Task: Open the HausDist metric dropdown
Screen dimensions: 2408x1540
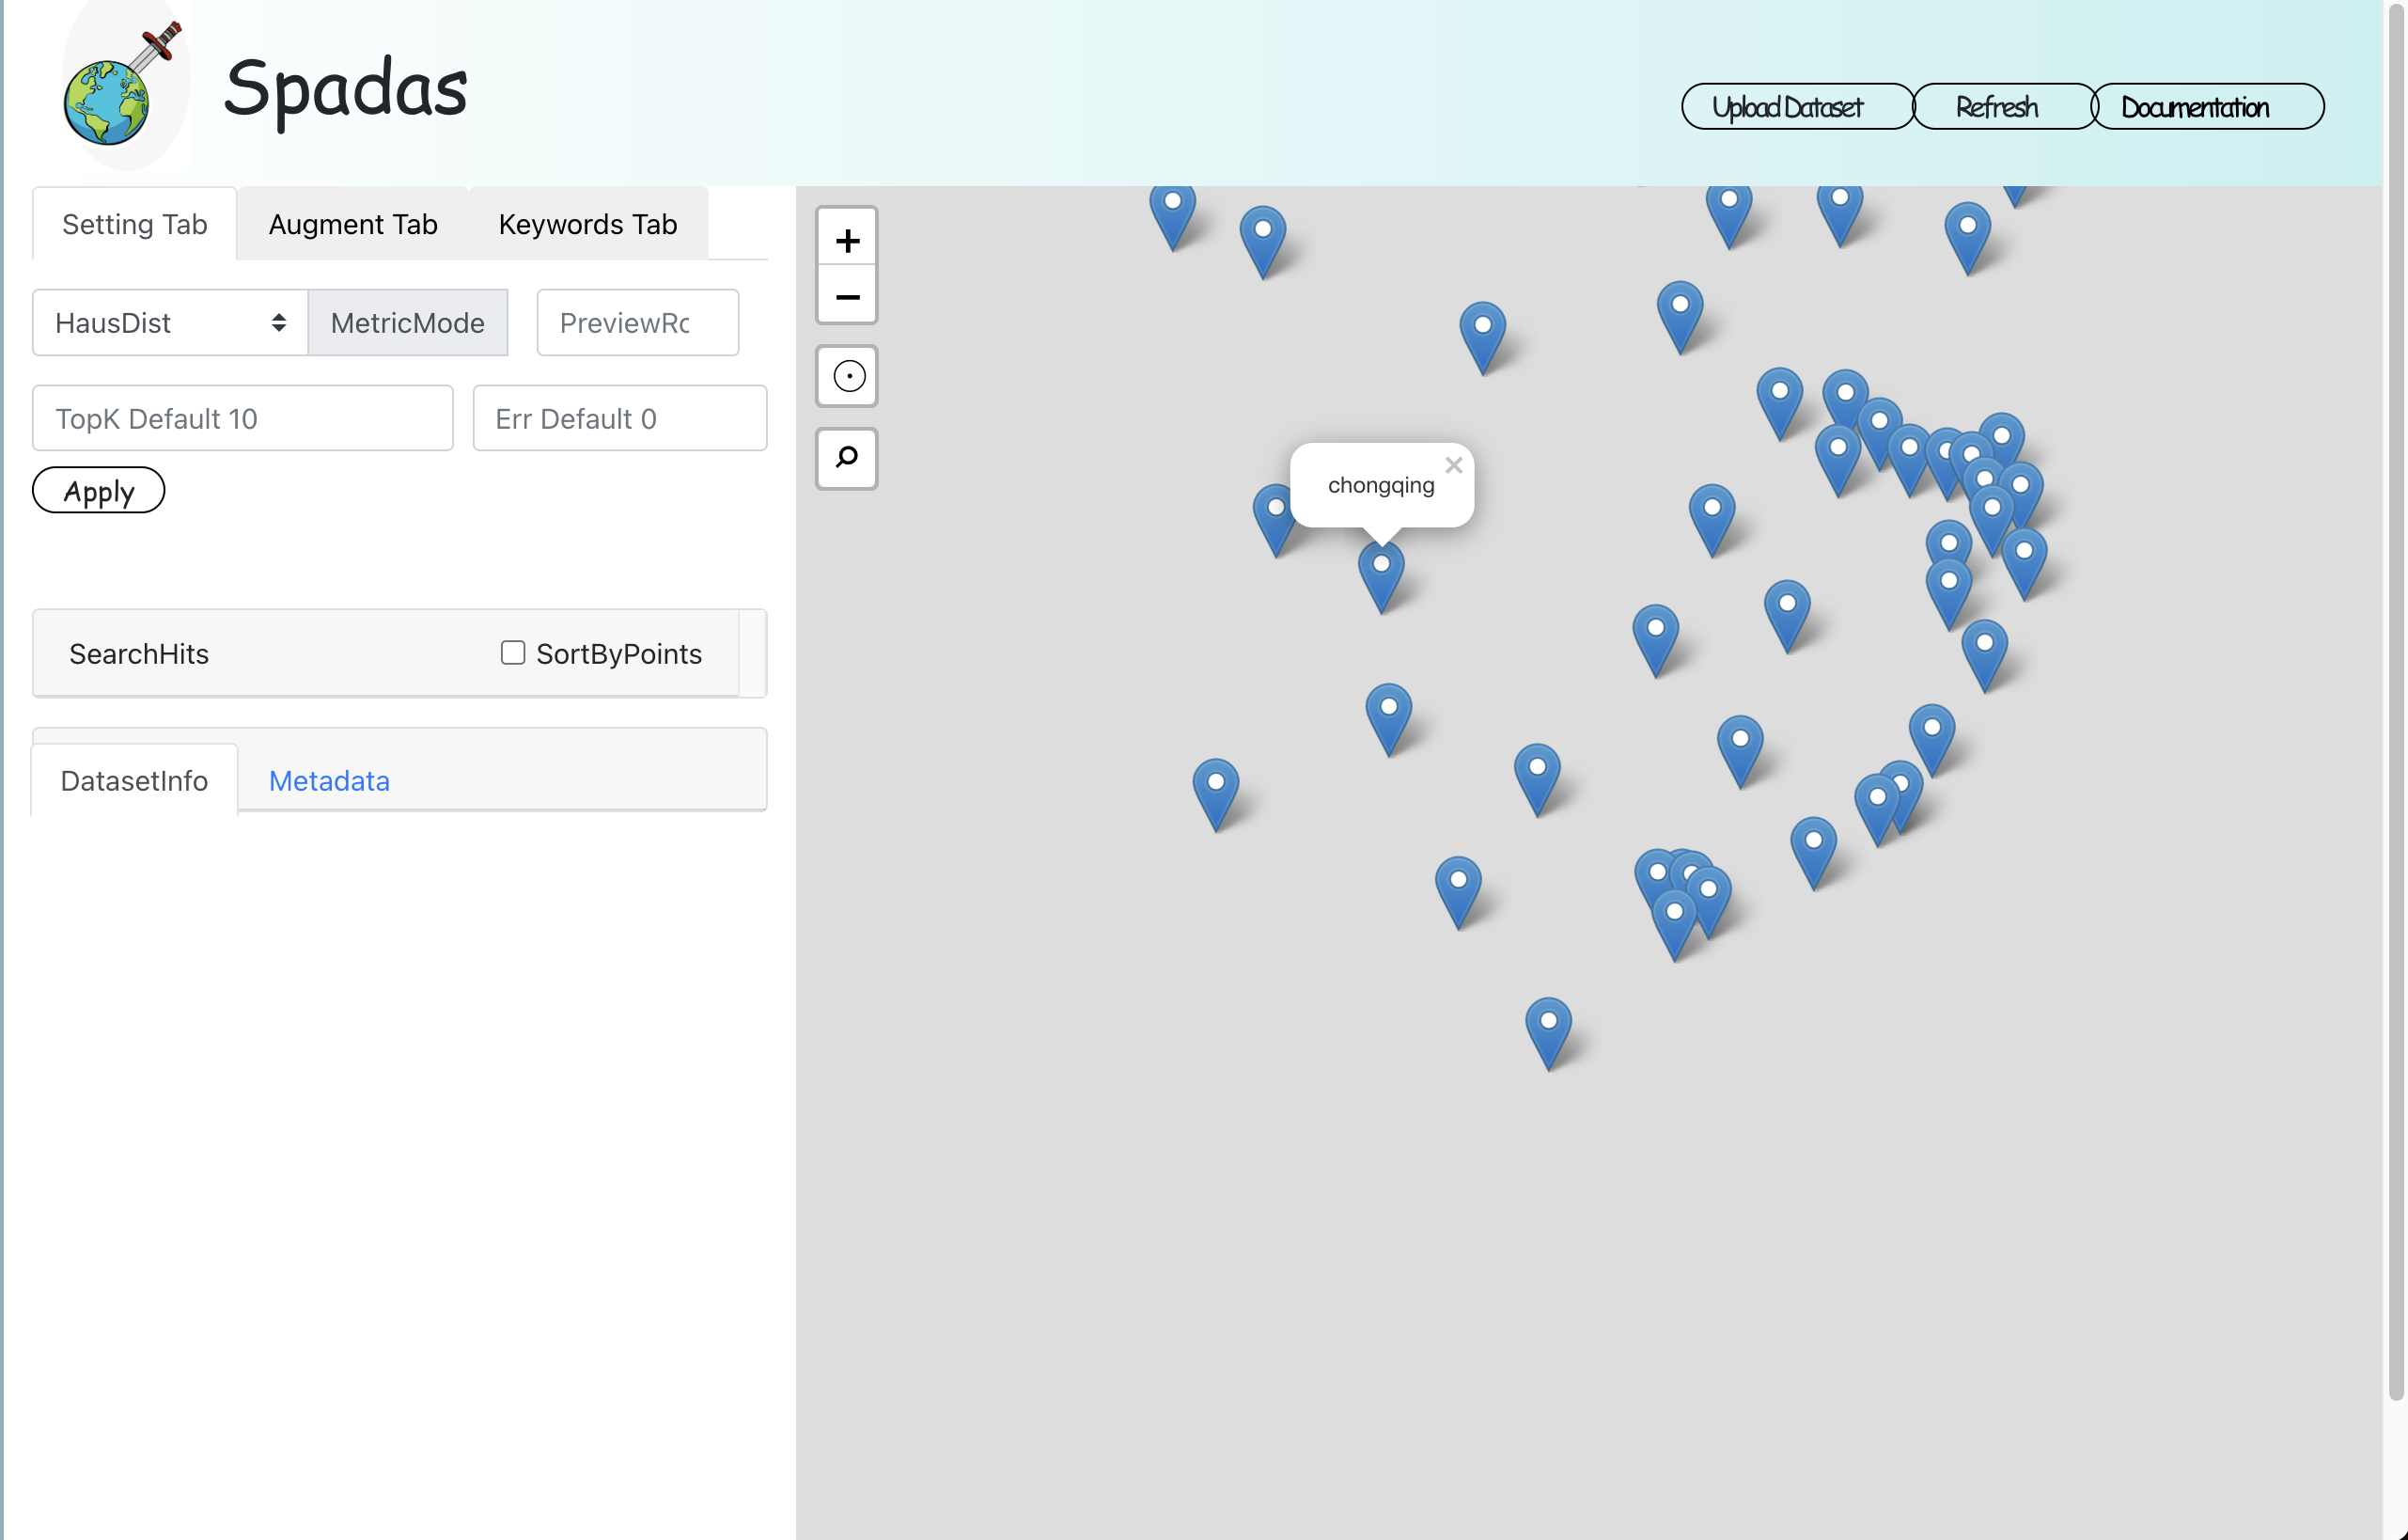Action: pos(169,323)
